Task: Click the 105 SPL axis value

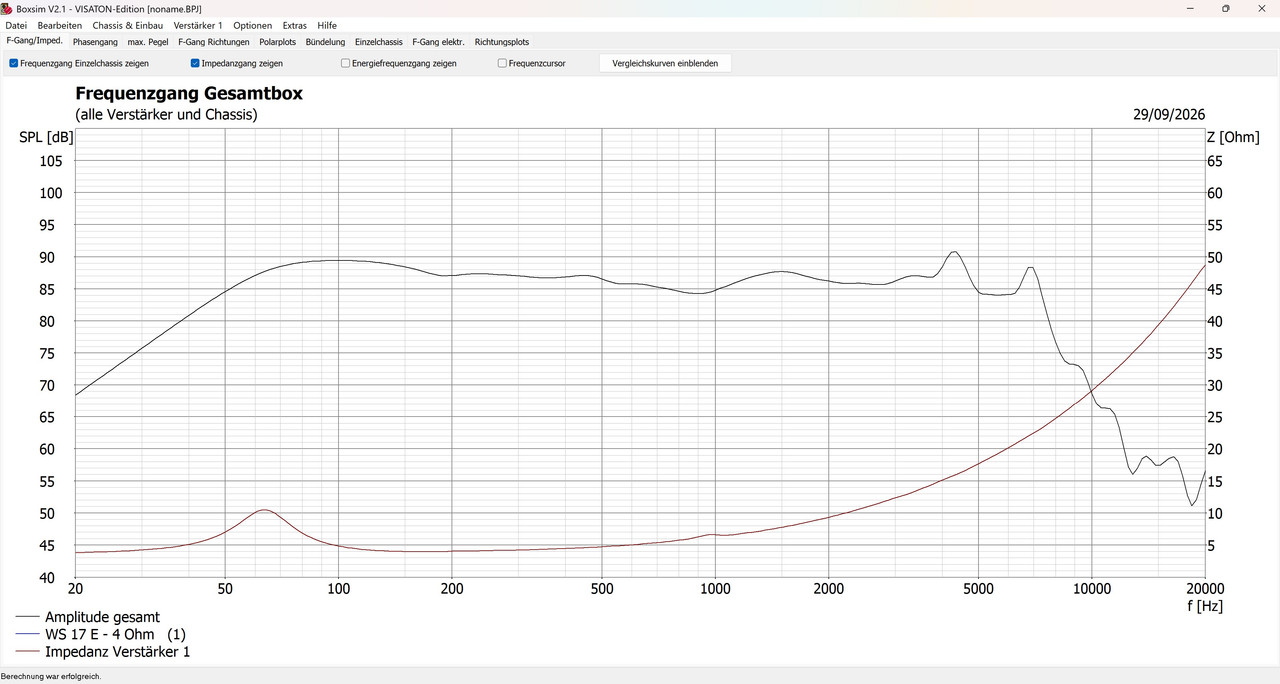Action: point(50,161)
